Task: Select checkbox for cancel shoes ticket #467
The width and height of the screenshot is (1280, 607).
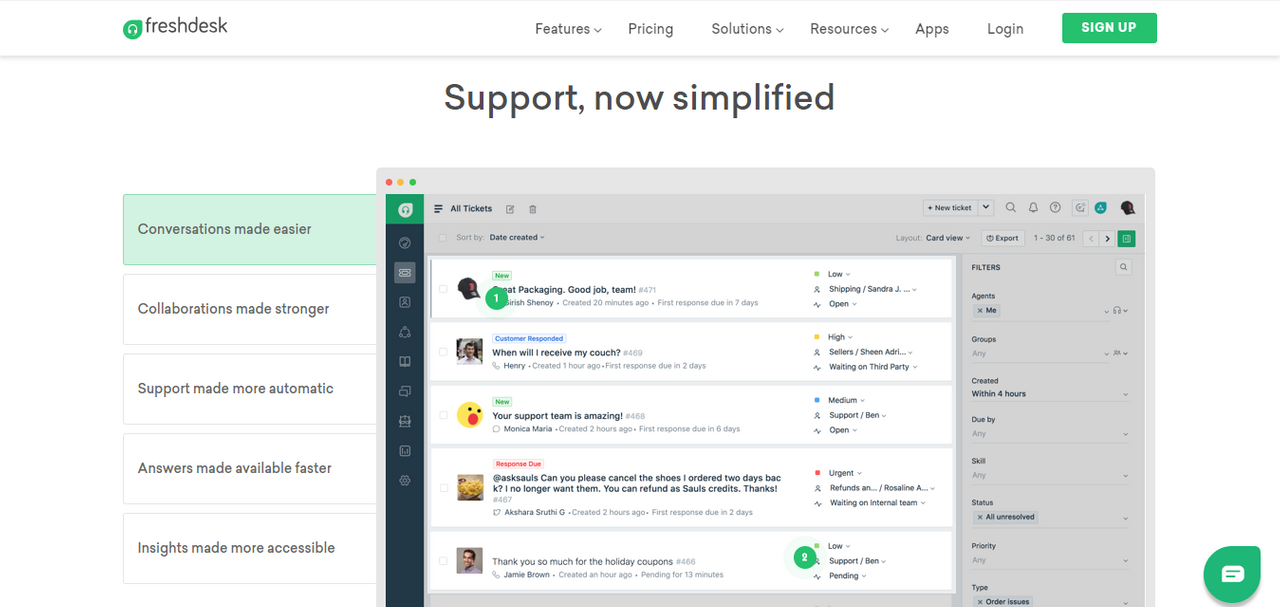Action: (x=443, y=488)
